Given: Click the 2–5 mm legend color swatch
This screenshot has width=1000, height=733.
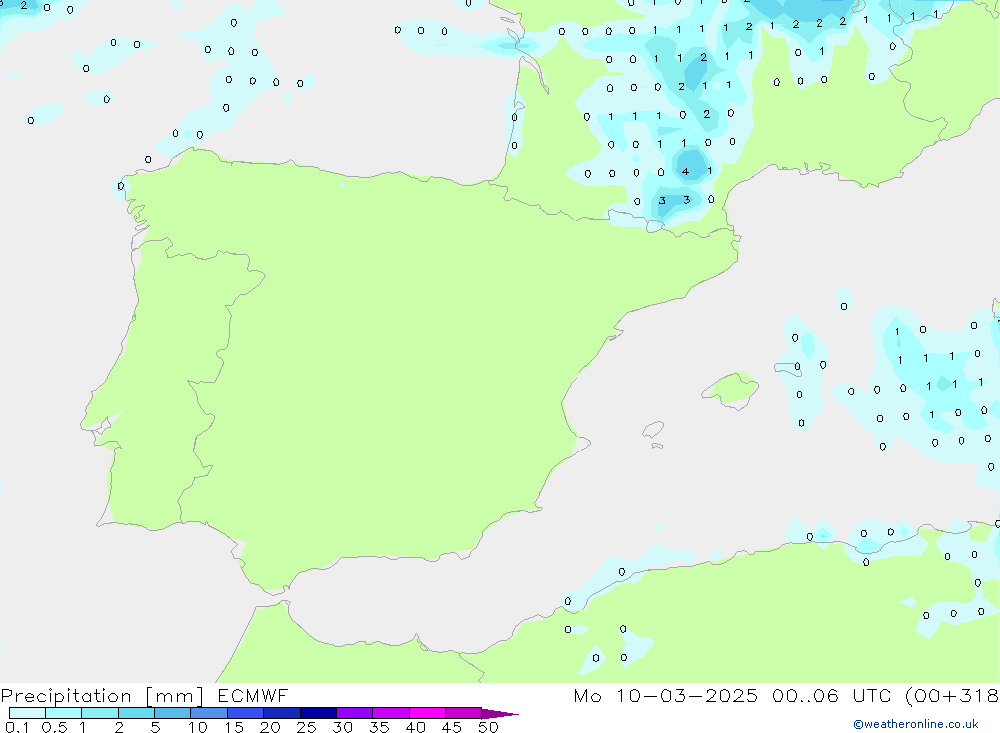Looking at the screenshot, I should (x=136, y=713).
